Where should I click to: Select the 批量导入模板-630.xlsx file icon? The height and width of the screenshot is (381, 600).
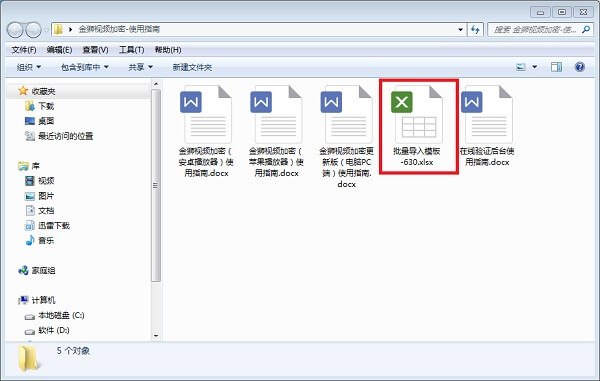pos(417,114)
